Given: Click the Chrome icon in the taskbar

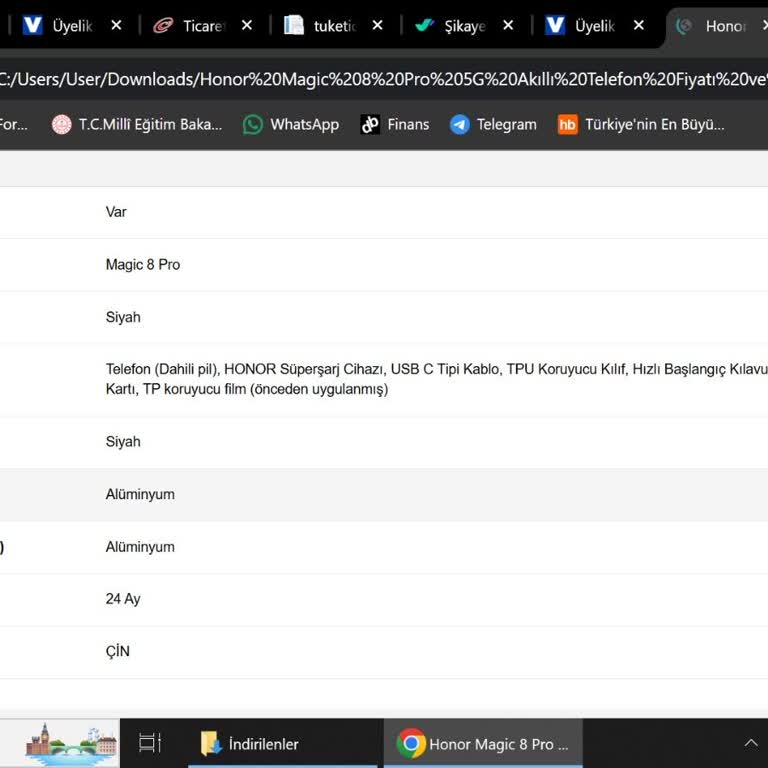Looking at the screenshot, I should click(x=411, y=744).
